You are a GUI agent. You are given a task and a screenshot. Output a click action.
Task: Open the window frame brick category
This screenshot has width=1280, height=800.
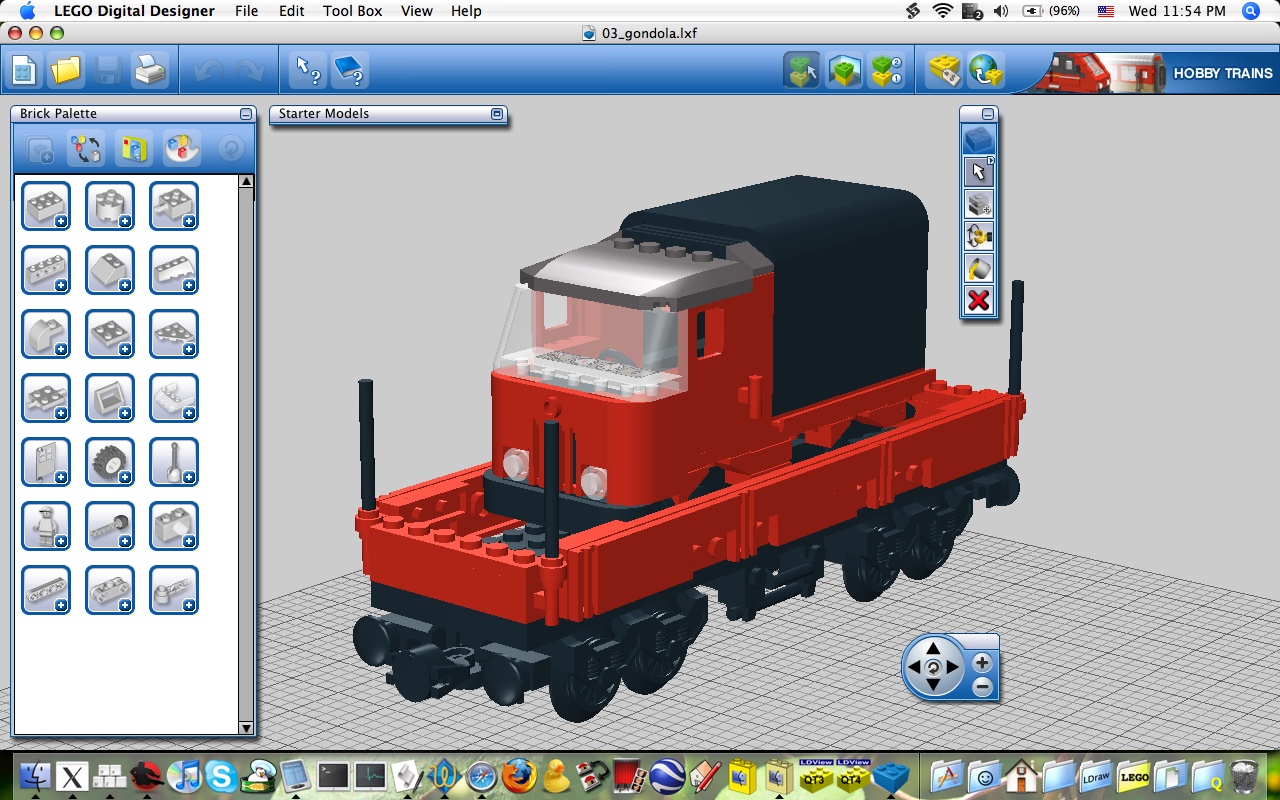point(110,398)
